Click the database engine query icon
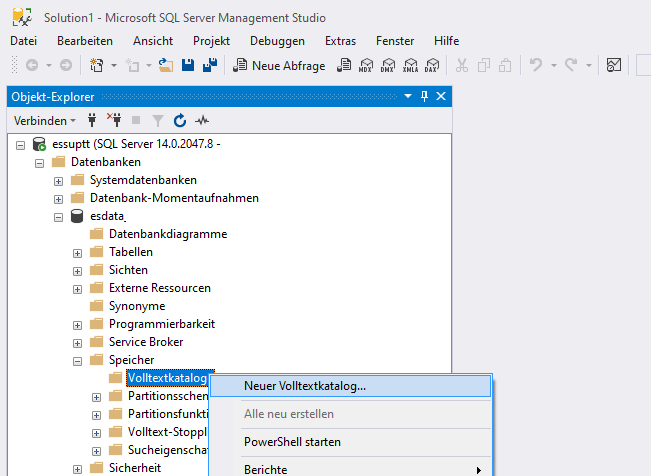This screenshot has width=651, height=476. click(x=344, y=65)
